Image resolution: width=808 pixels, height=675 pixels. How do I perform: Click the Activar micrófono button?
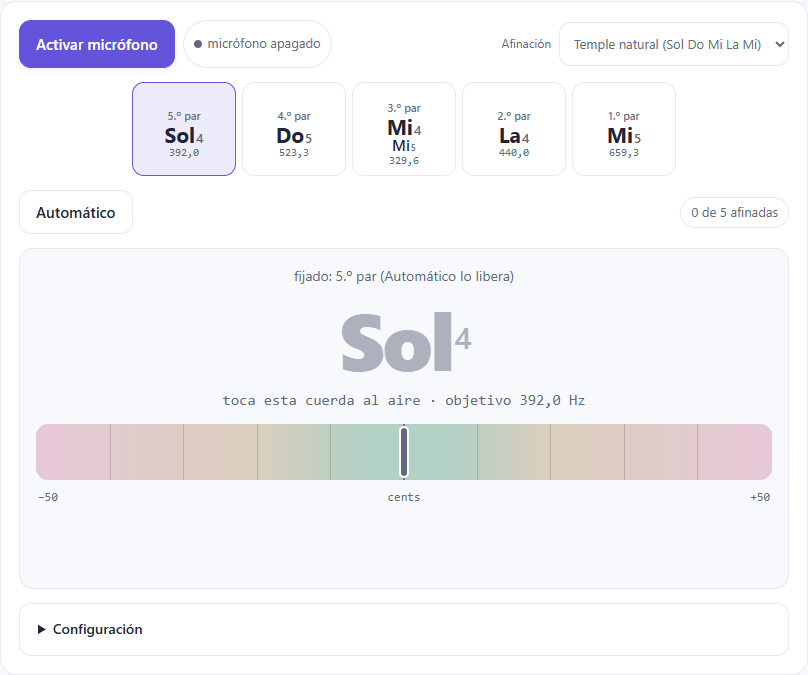97,44
